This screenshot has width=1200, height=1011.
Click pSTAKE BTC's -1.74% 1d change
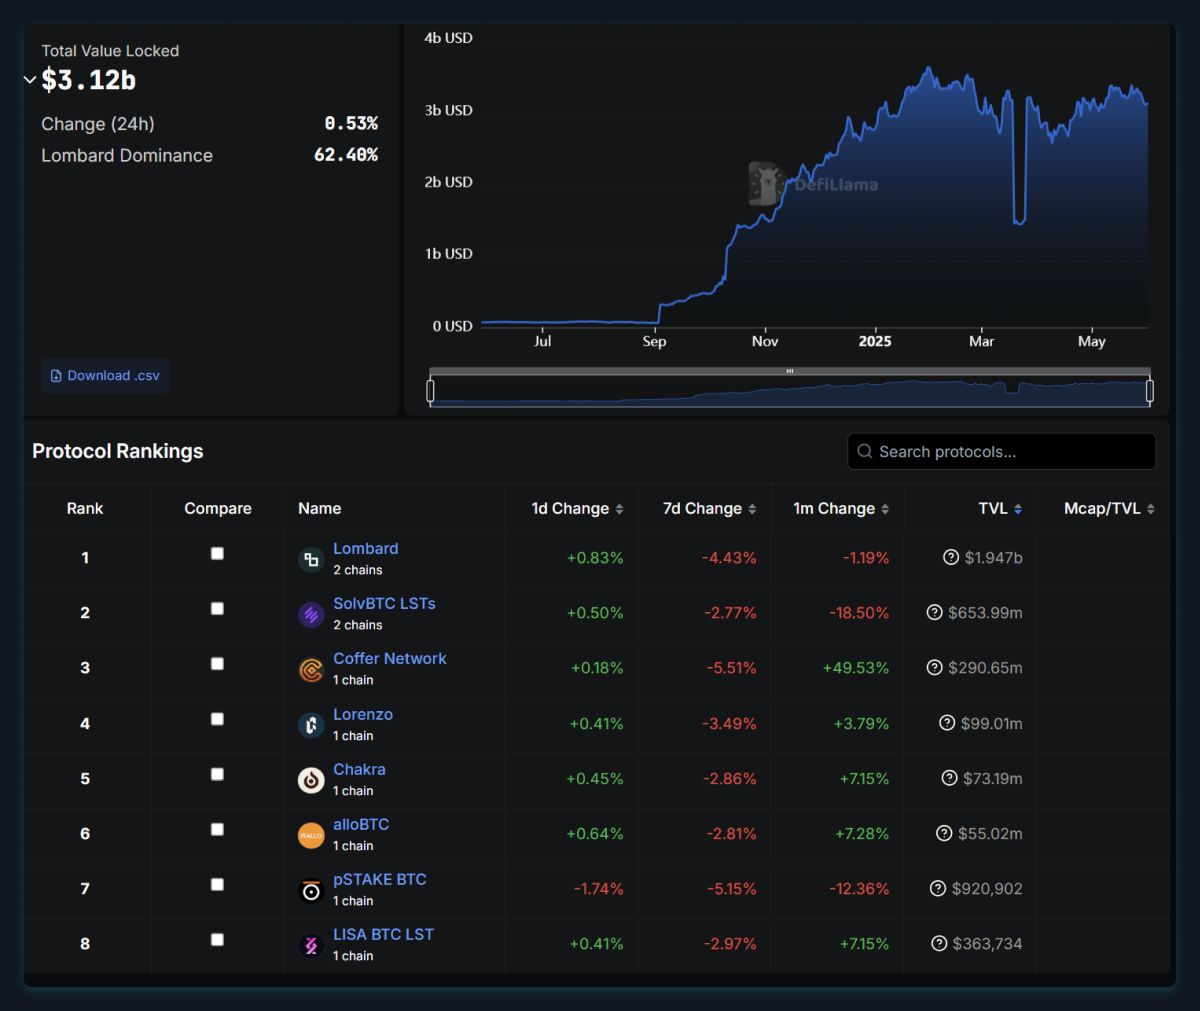point(598,888)
